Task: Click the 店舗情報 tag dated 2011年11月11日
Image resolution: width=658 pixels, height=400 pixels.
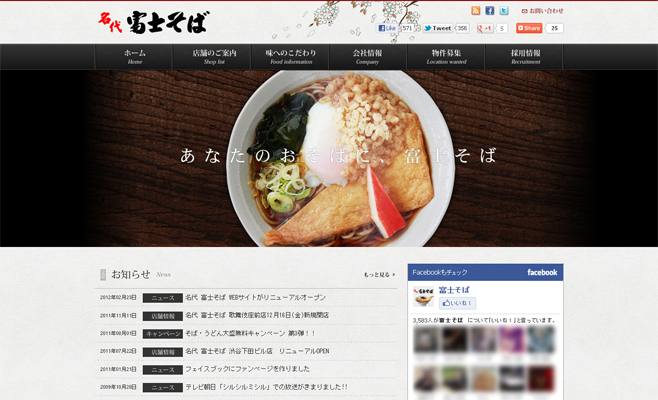Action: click(162, 316)
